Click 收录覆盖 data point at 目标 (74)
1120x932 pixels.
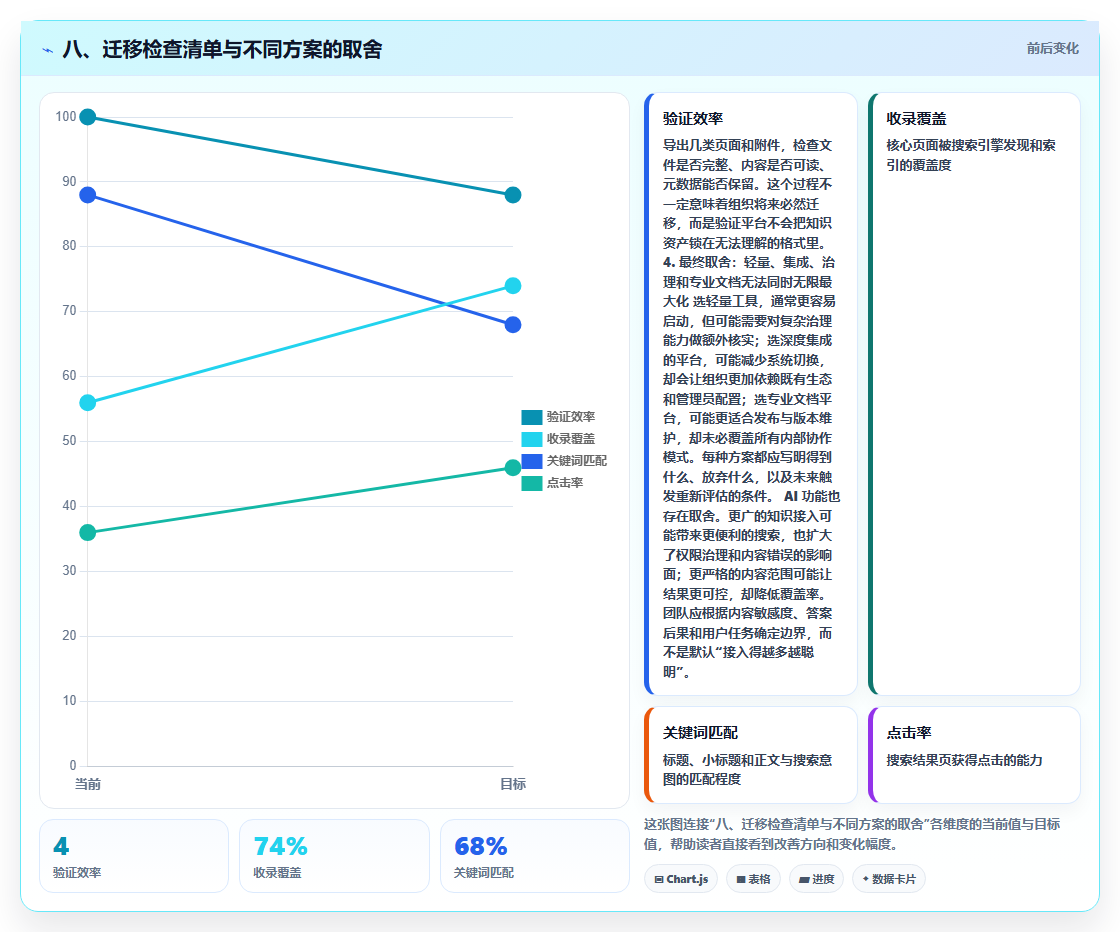click(513, 286)
